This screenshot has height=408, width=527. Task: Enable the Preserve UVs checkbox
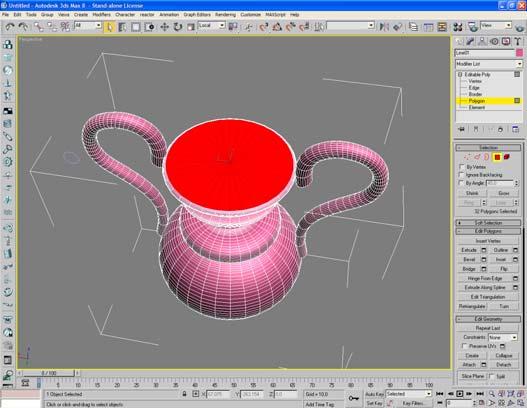(x=464, y=345)
